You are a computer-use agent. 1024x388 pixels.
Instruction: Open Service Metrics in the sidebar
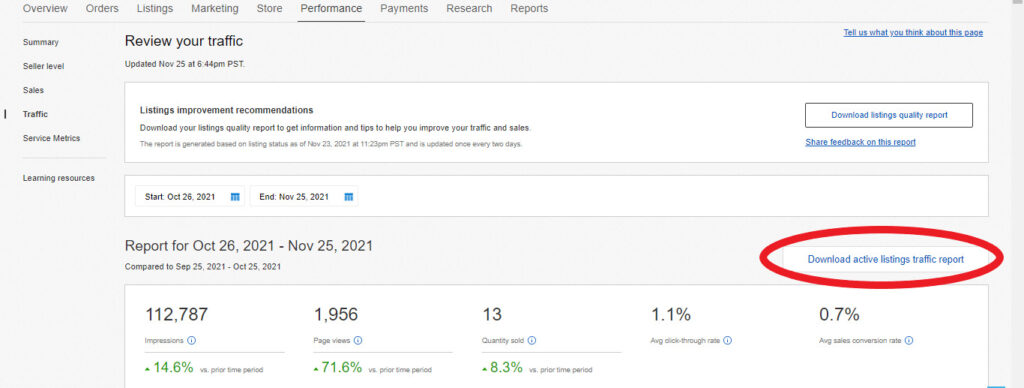51,138
